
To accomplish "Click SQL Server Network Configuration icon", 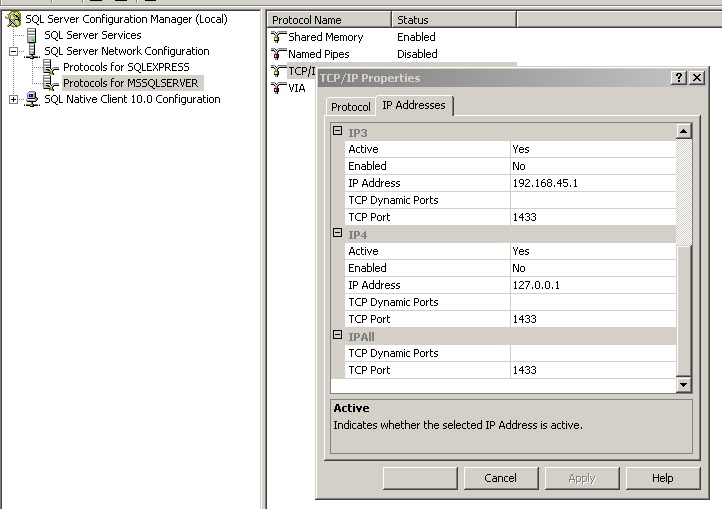I will pyautogui.click(x=32, y=51).
